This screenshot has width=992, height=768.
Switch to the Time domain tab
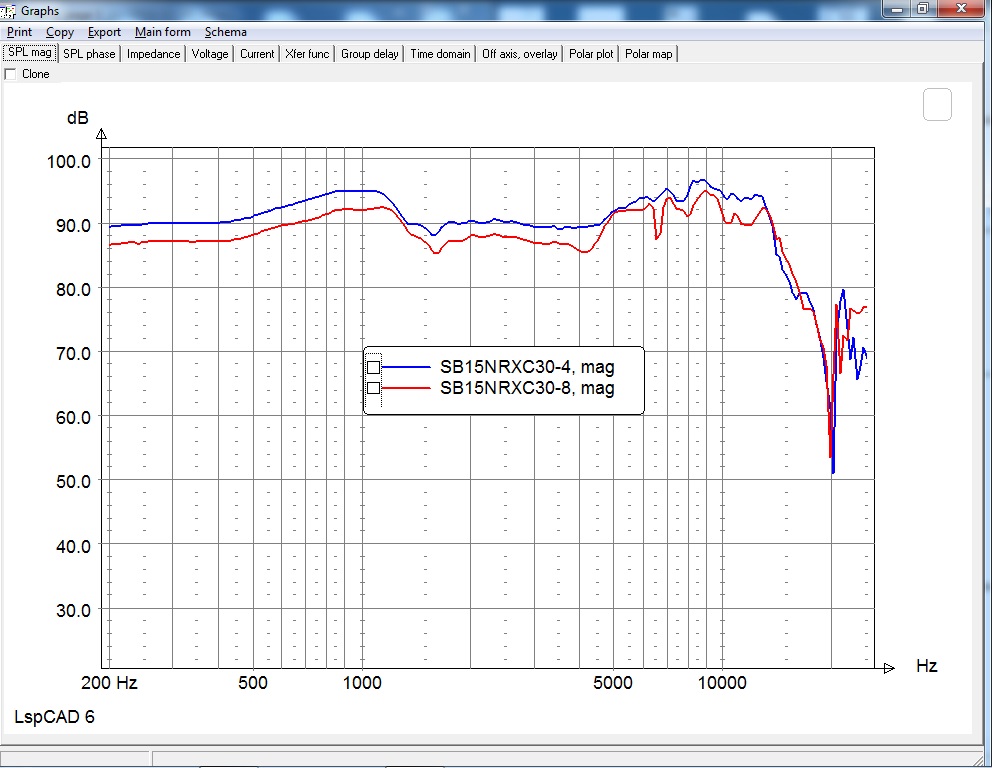point(440,54)
